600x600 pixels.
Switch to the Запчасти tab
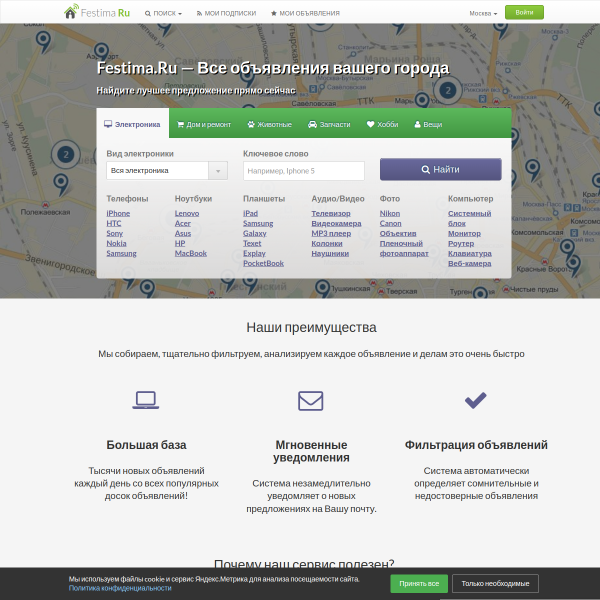329,124
